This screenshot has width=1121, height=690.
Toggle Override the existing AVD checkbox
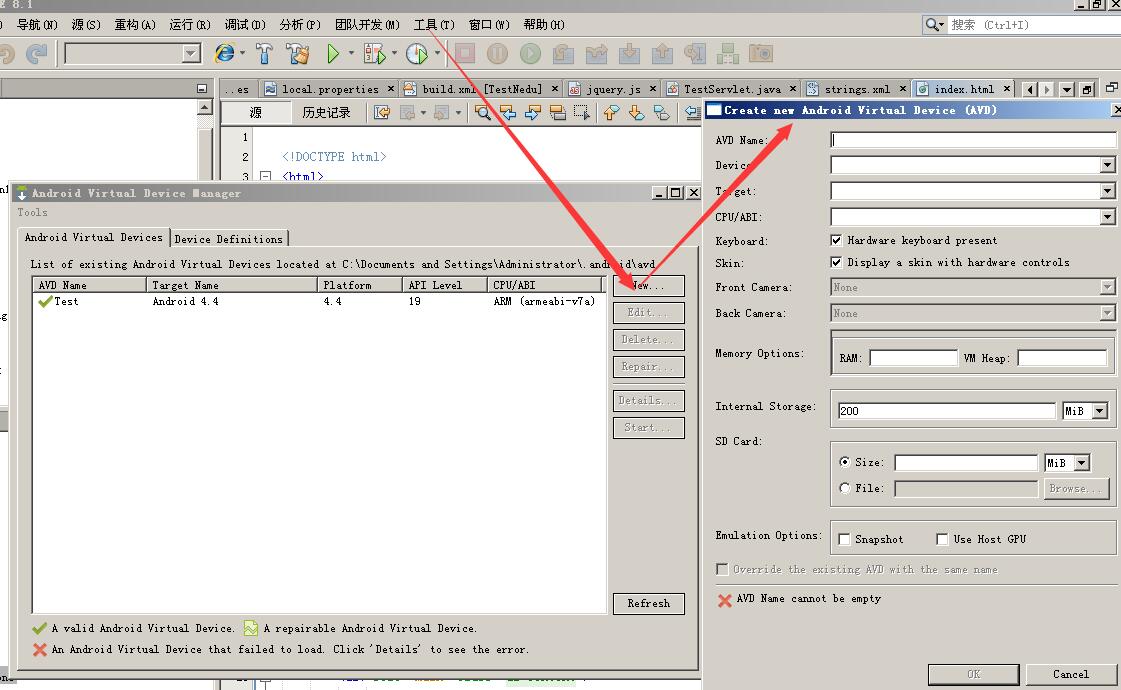pyautogui.click(x=722, y=569)
